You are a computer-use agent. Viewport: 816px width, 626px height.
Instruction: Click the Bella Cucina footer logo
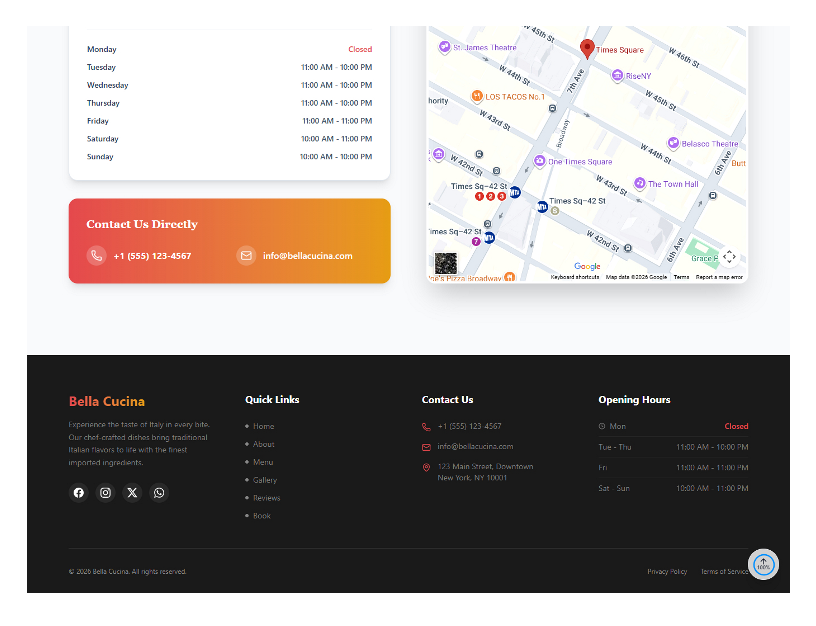(x=107, y=401)
